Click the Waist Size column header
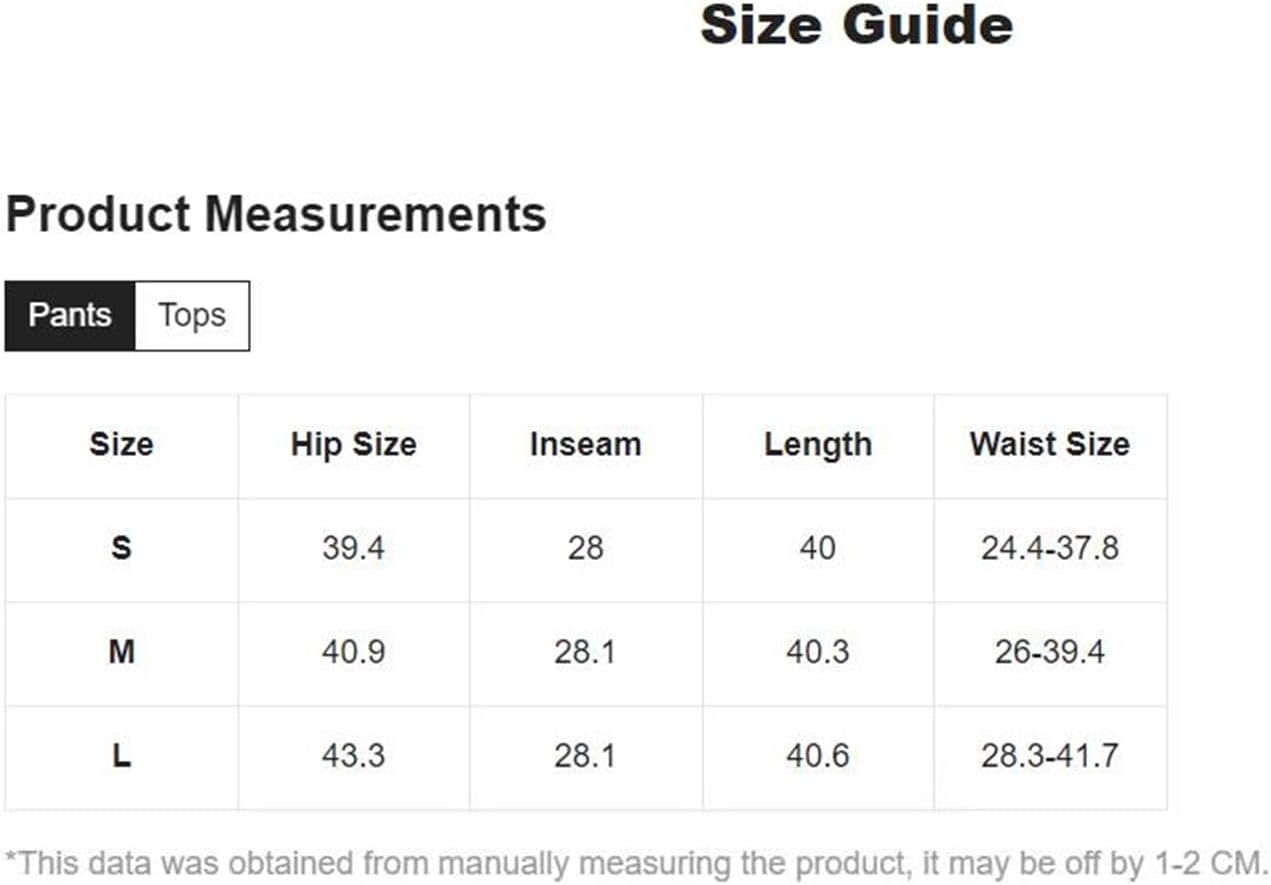Screen dimensions: 1271x885 coord(1049,444)
